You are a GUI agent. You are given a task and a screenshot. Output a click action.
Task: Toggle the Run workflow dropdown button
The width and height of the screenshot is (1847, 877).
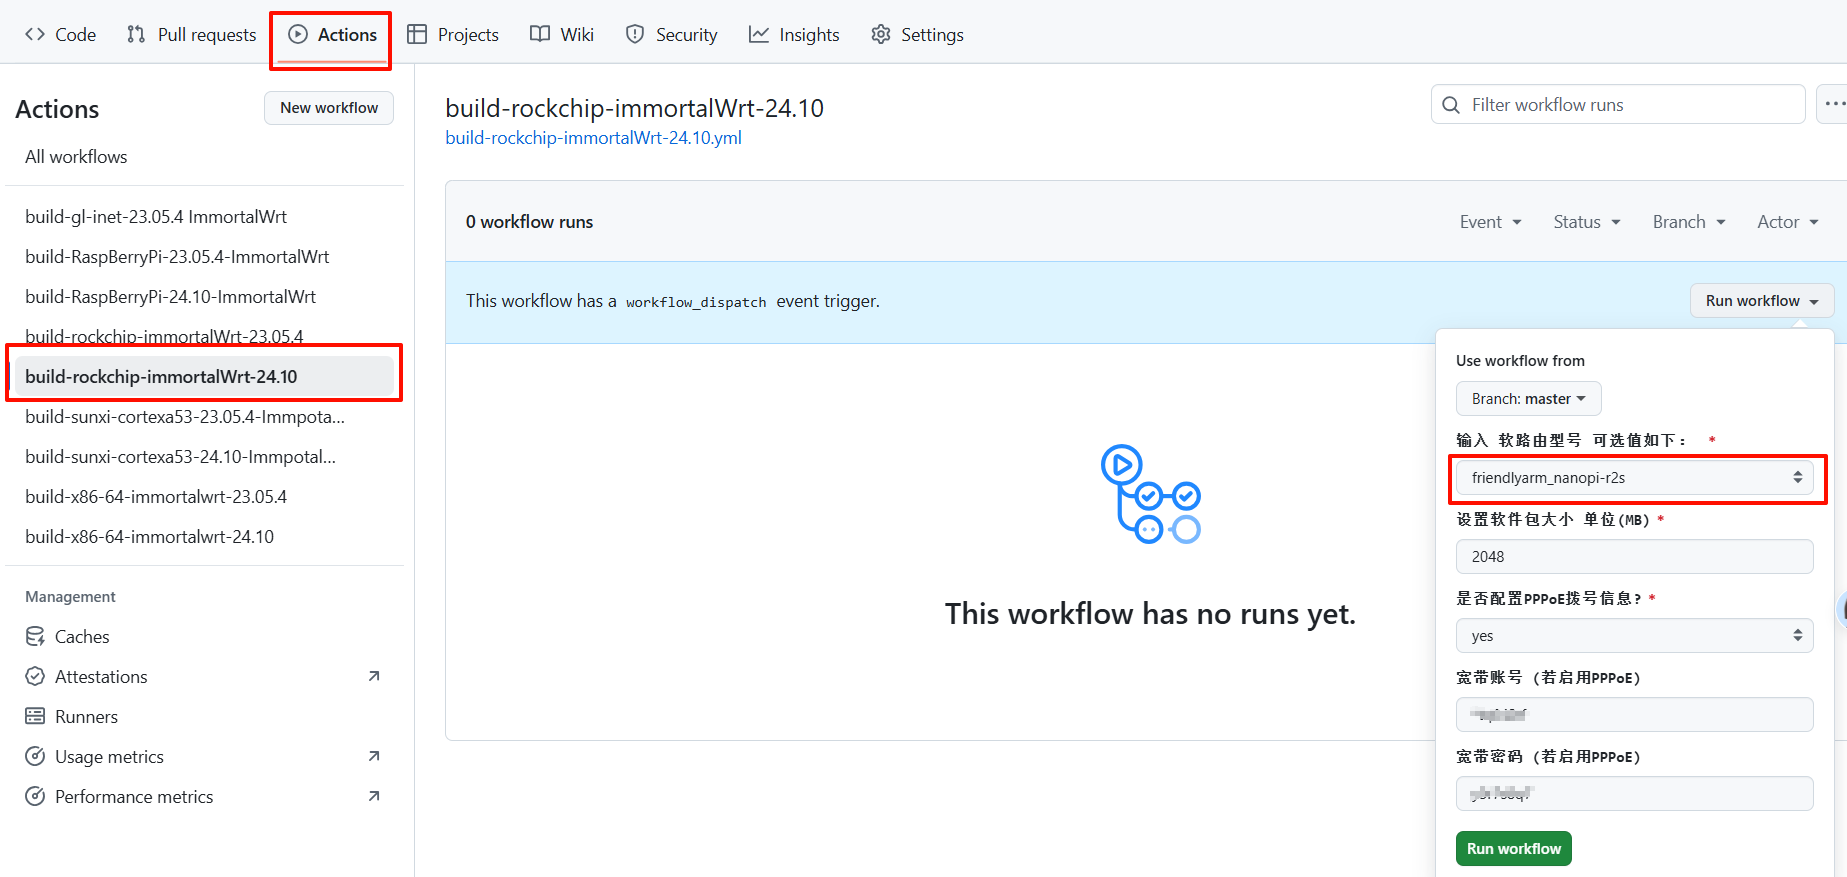pos(1762,301)
